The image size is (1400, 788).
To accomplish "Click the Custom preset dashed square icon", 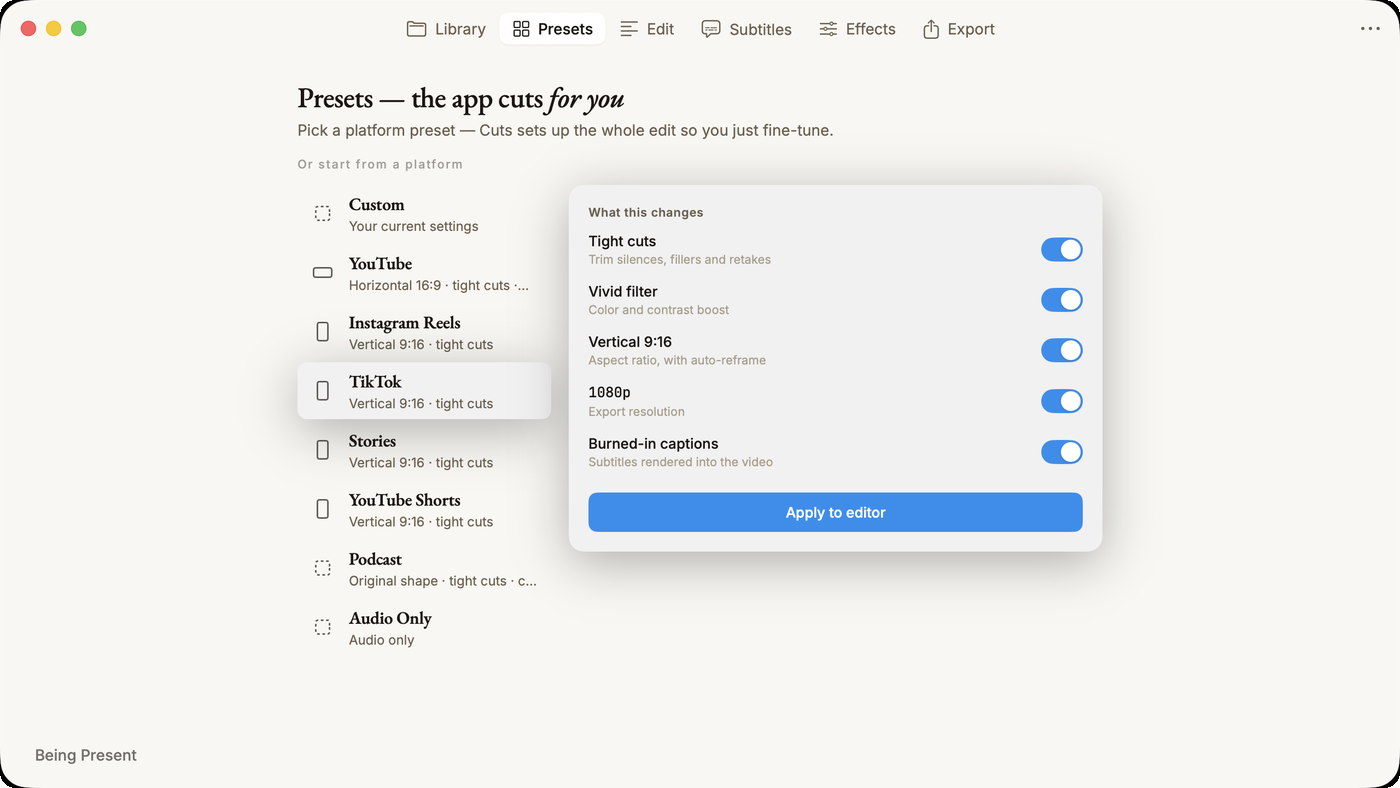I will pos(323,214).
